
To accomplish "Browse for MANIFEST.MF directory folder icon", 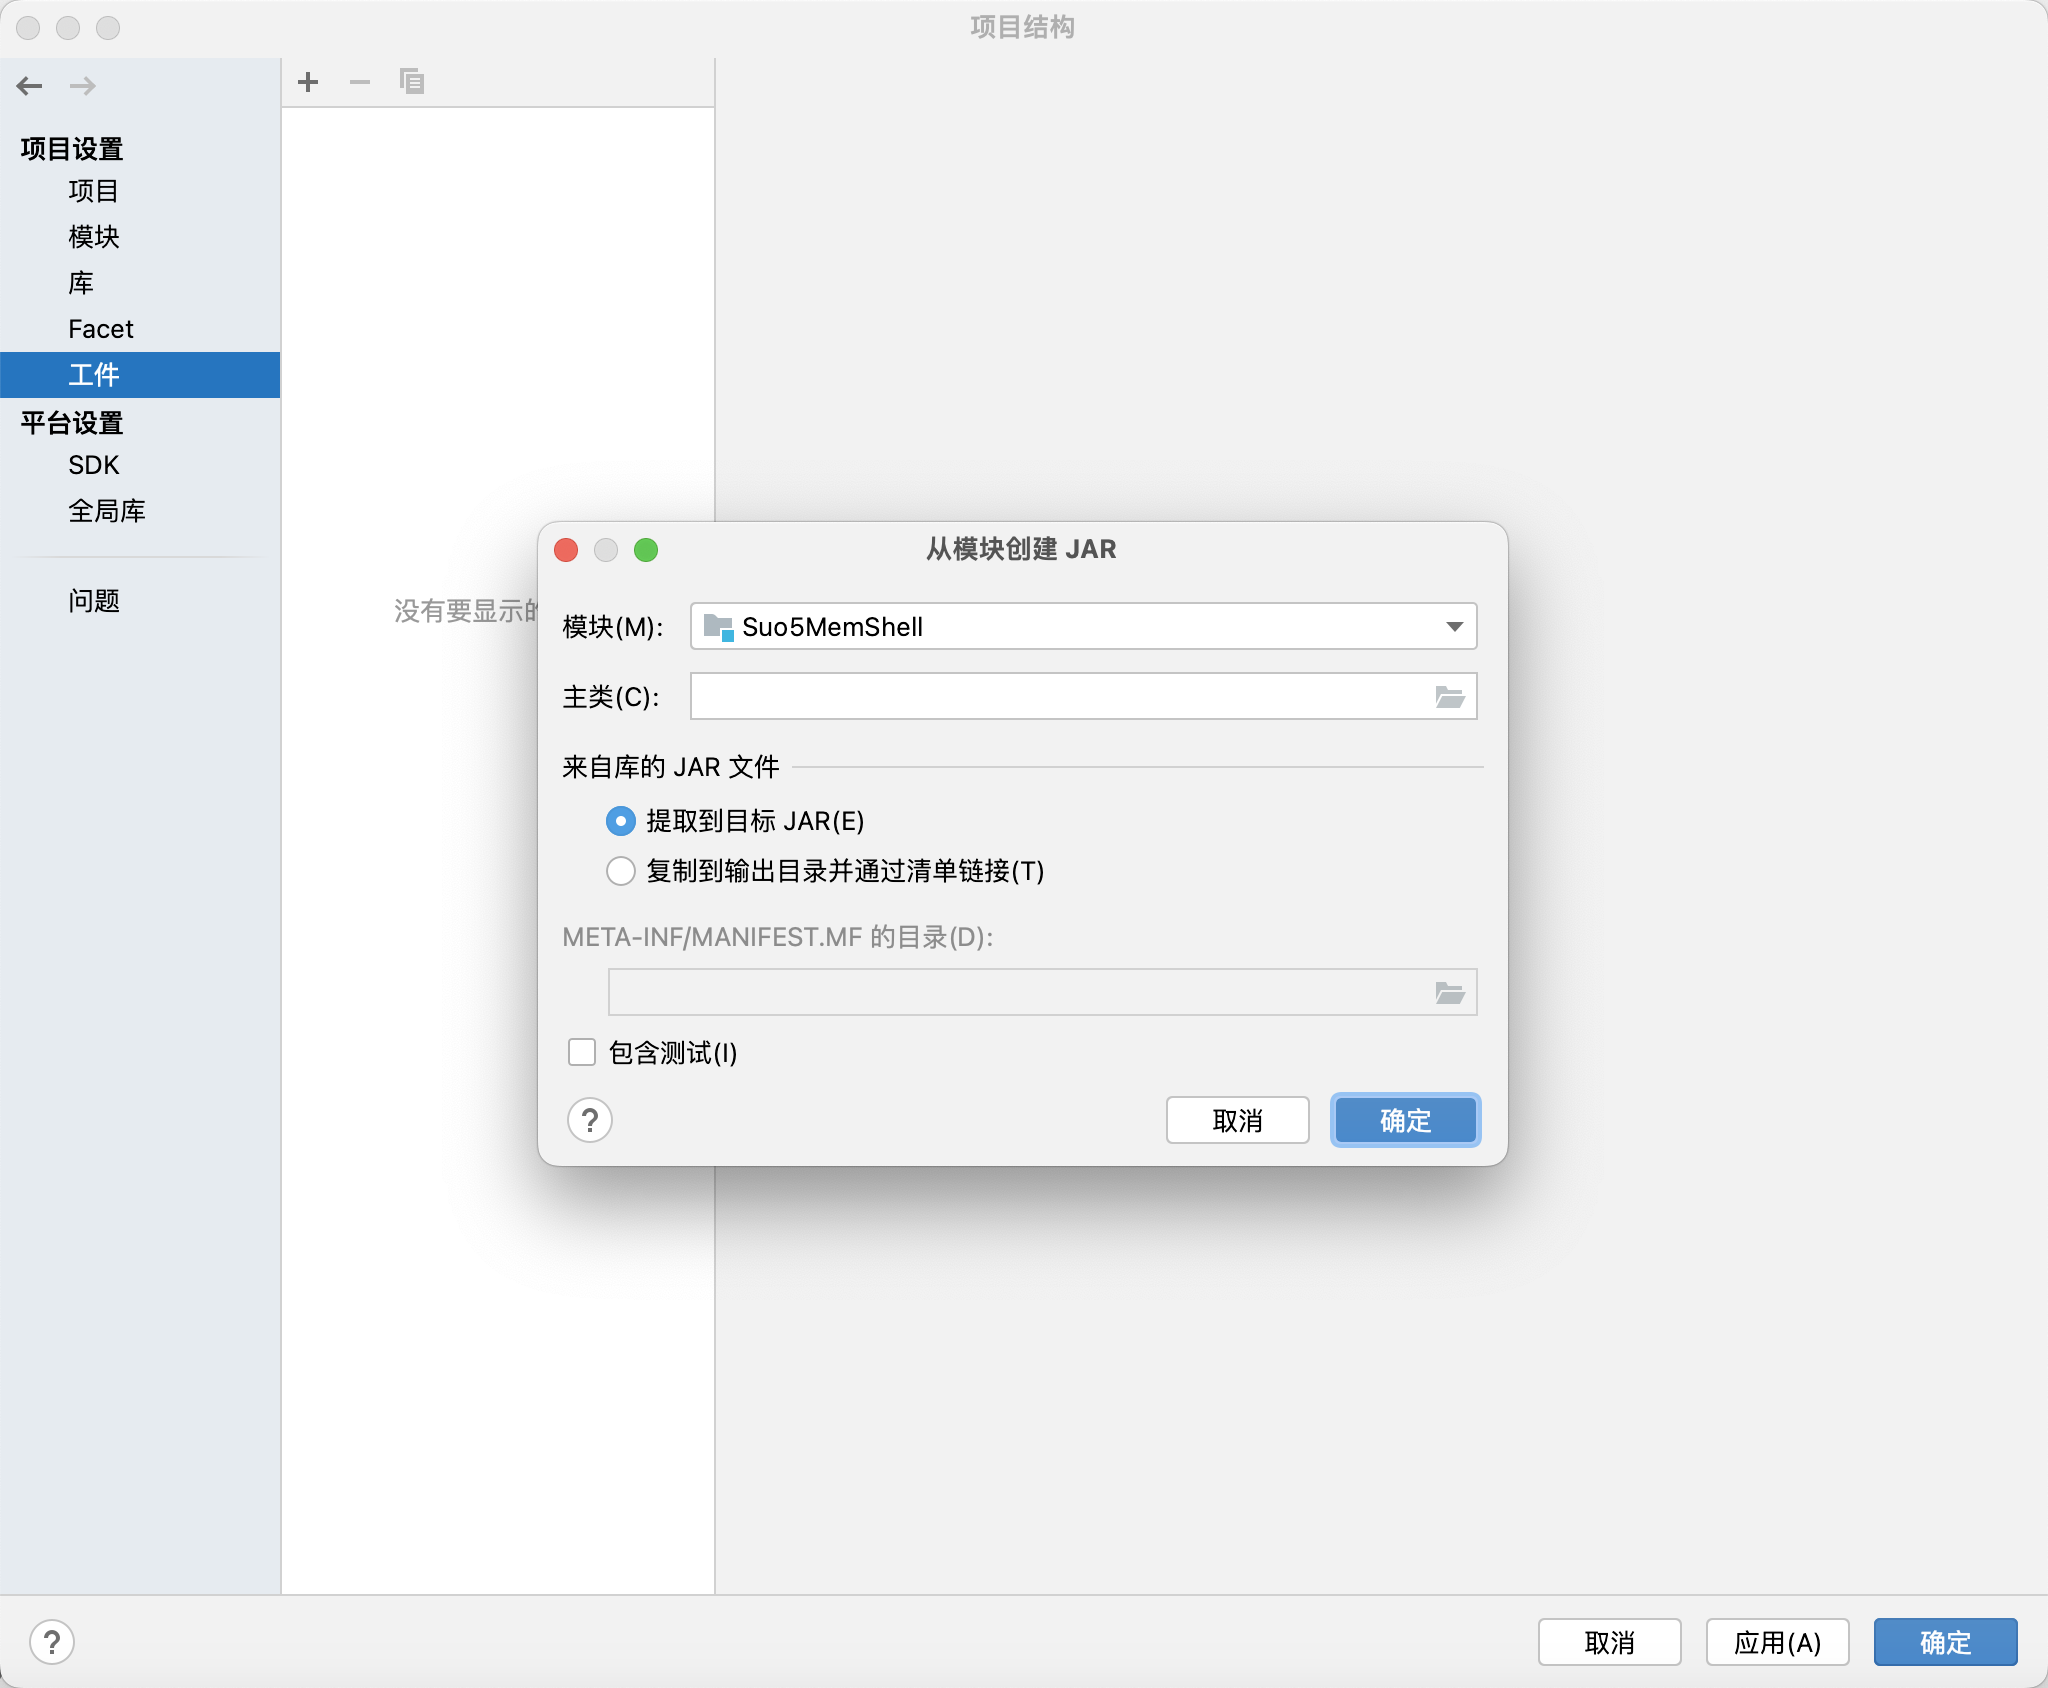I will (x=1450, y=993).
